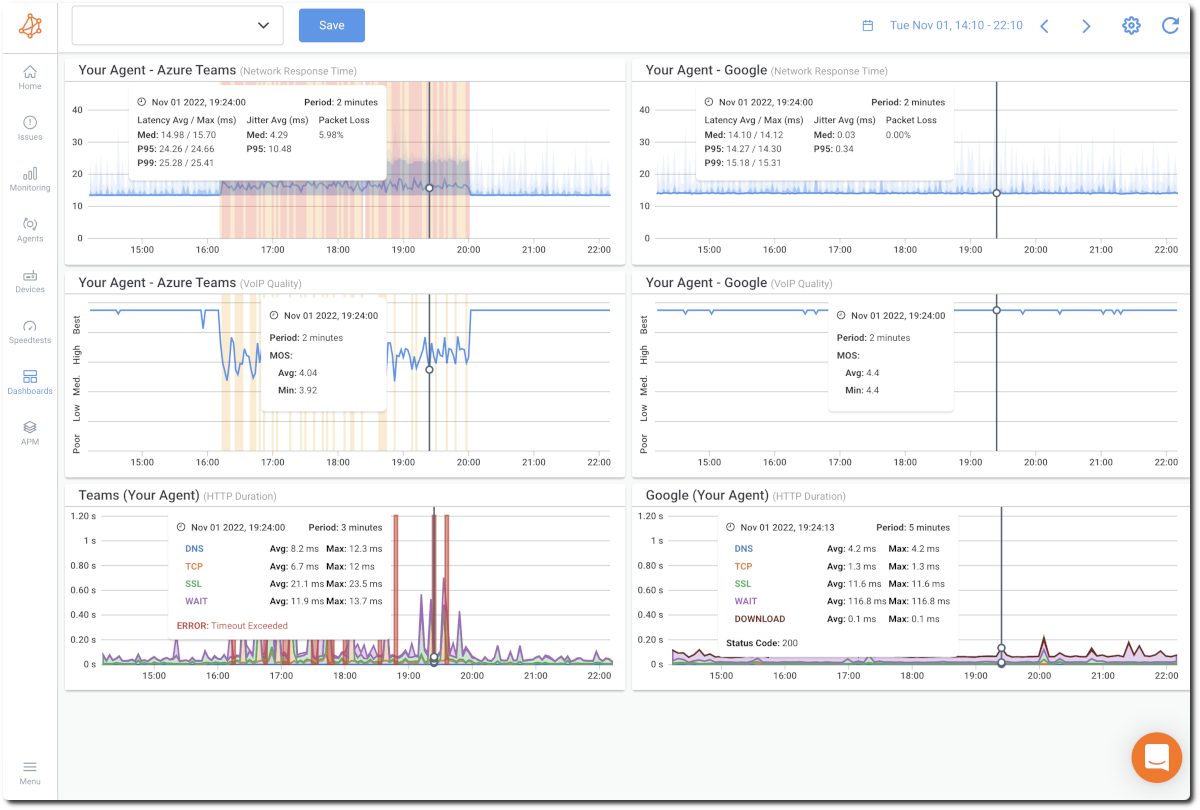Image resolution: width=1200 pixels, height=810 pixels.
Task: Go to the previous time range with left chevron
Action: click(1044, 25)
